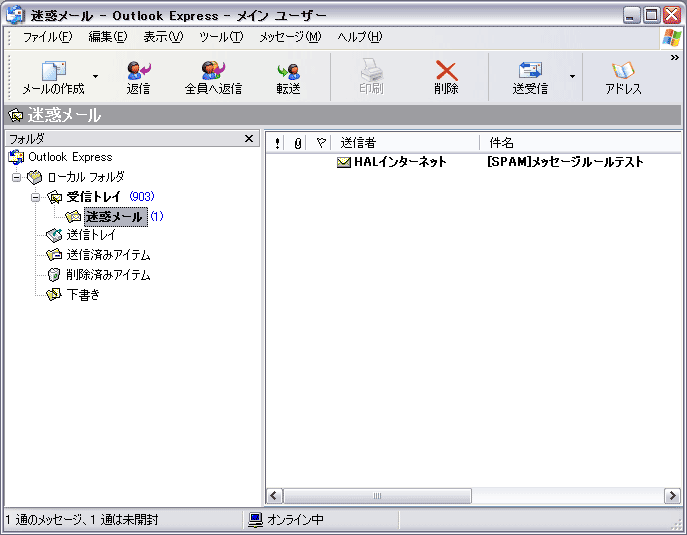Open the 送受信 dropdown arrow
The width and height of the screenshot is (687, 535).
point(572,77)
